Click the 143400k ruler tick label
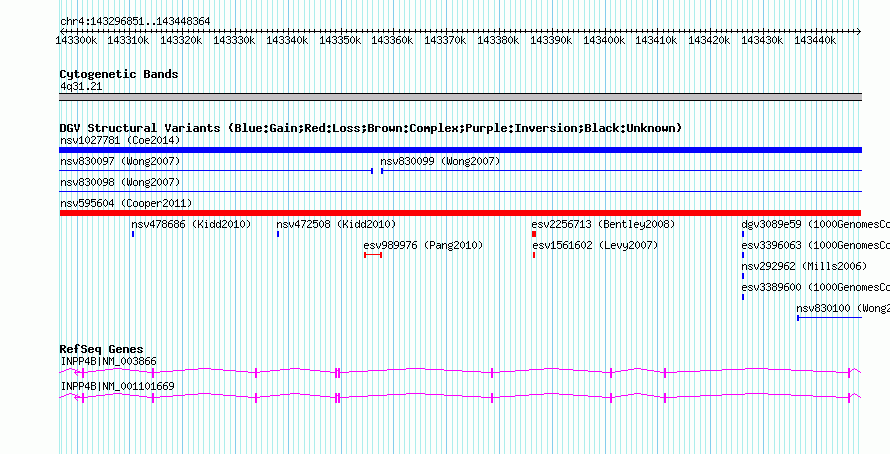Viewport: 890px width, 454px height. click(x=604, y=40)
